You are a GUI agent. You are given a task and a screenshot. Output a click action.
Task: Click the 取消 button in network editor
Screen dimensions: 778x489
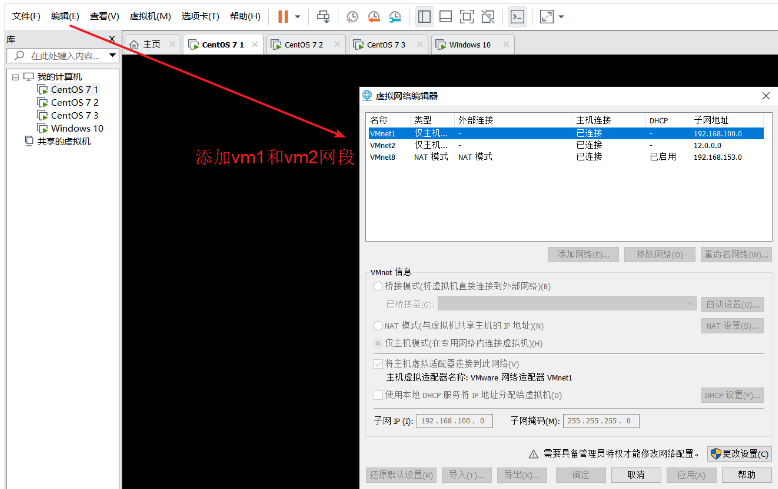point(636,475)
